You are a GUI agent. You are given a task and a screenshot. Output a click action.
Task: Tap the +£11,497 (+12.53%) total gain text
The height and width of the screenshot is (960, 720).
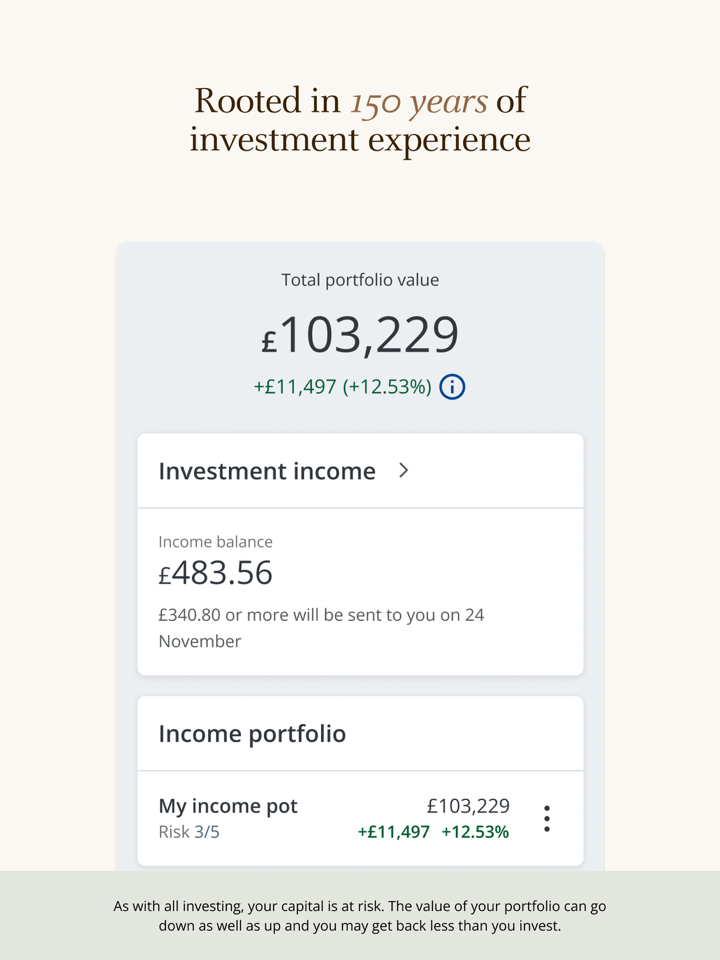342,387
